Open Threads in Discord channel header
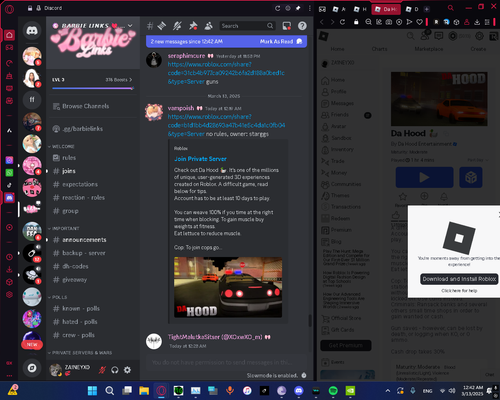The image size is (500, 400). [162, 26]
